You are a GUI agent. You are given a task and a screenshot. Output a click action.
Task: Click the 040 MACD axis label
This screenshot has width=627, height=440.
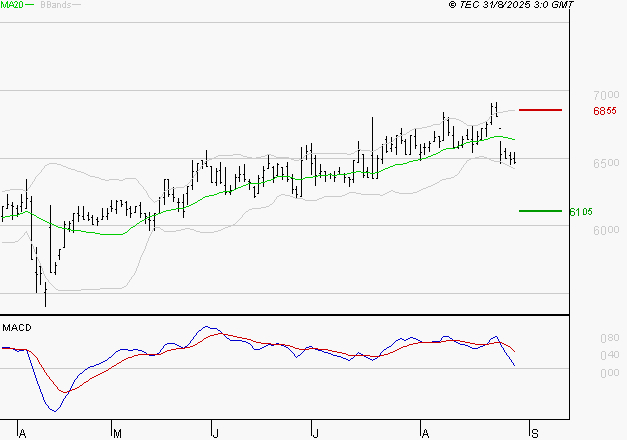(610, 355)
